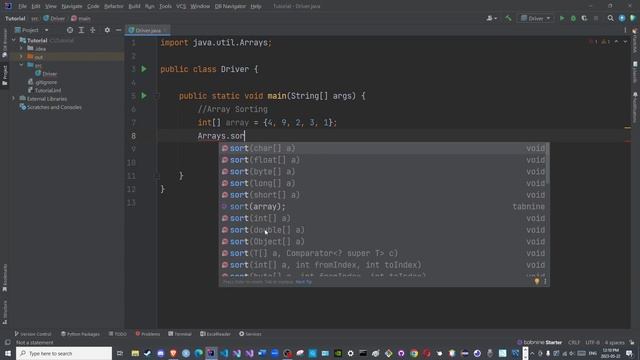Hide the Project panel with minus icon
The width and height of the screenshot is (640, 360).
118,30
